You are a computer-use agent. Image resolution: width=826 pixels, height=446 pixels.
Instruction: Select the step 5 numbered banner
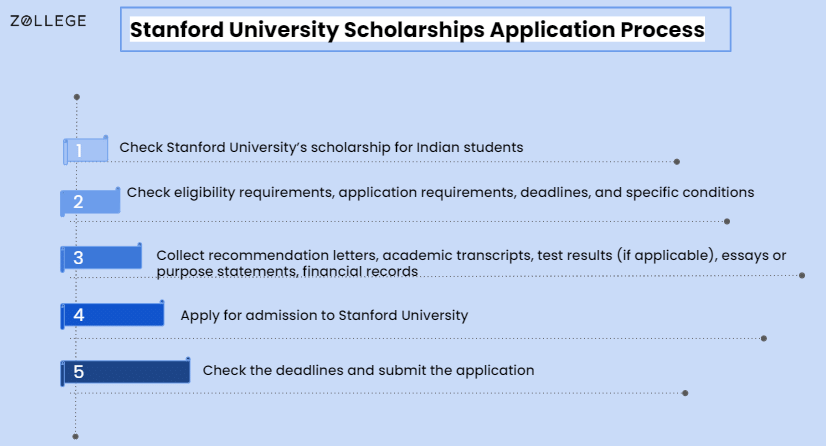point(125,372)
